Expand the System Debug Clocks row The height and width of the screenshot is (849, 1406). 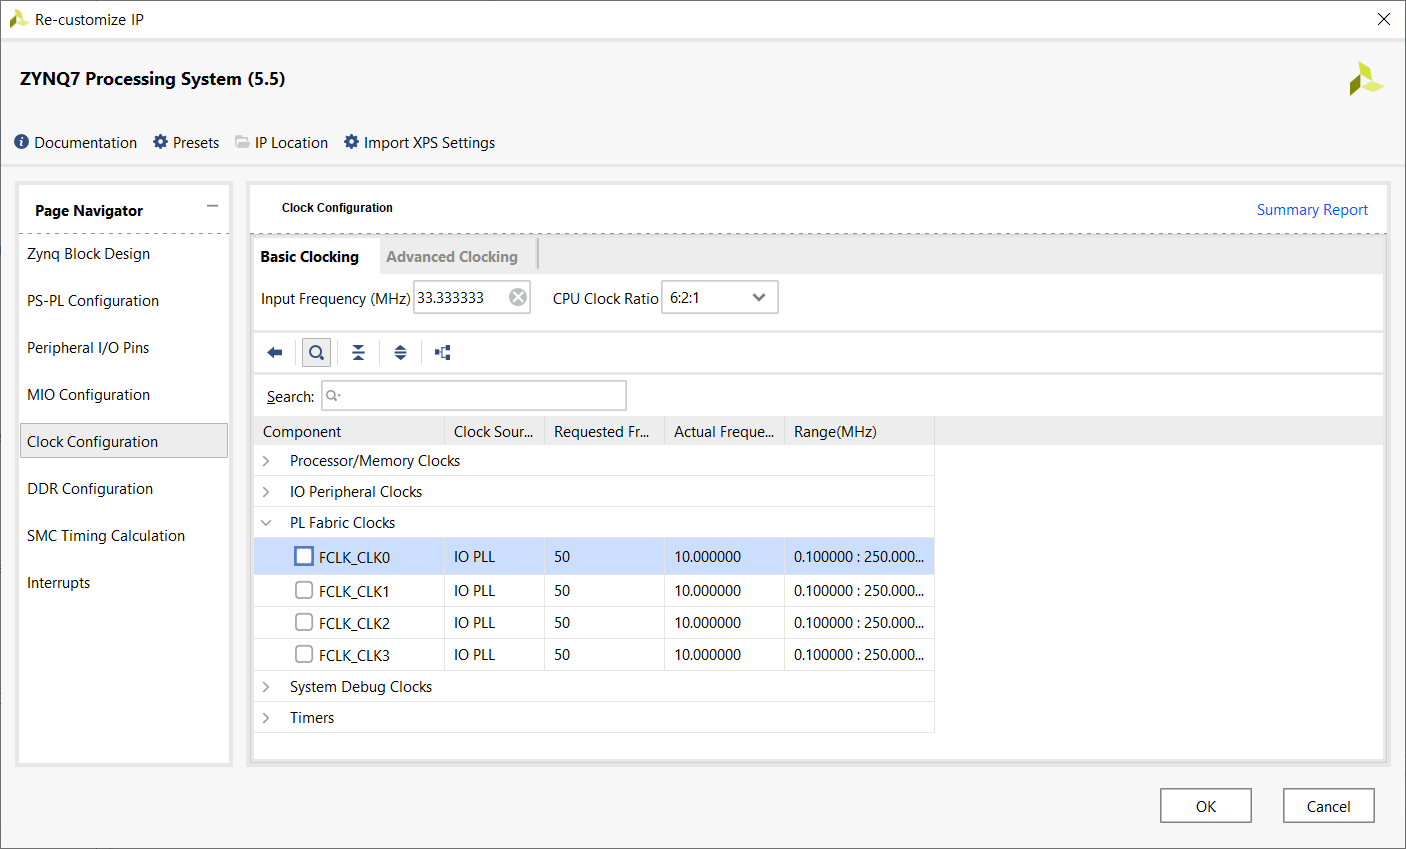point(266,687)
